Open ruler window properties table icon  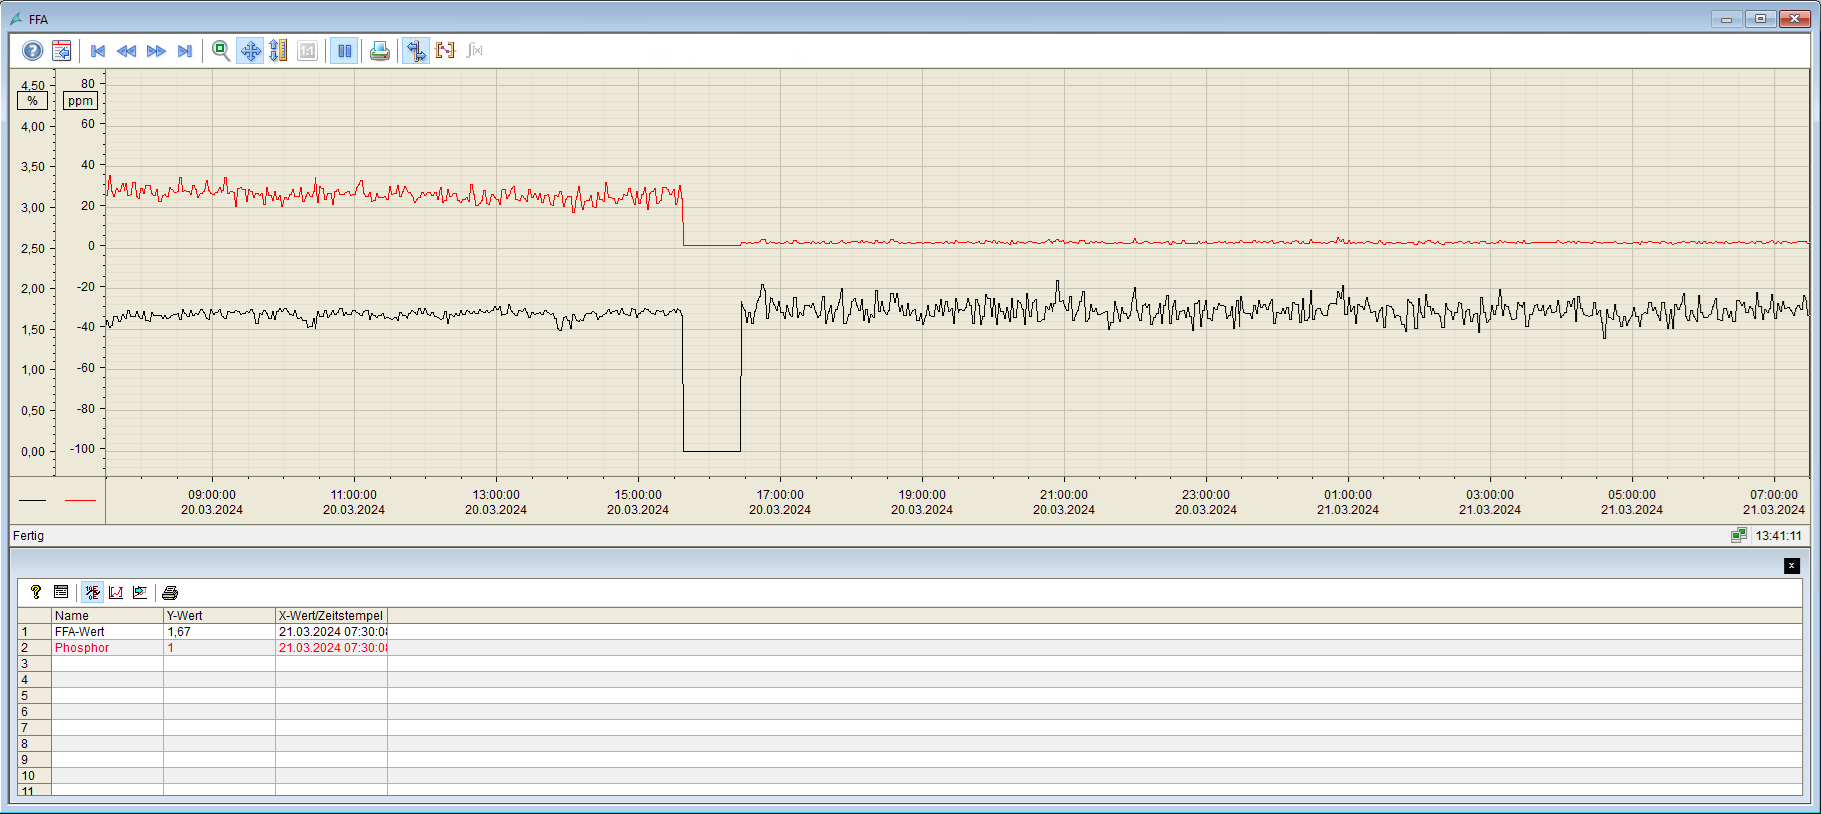[61, 592]
